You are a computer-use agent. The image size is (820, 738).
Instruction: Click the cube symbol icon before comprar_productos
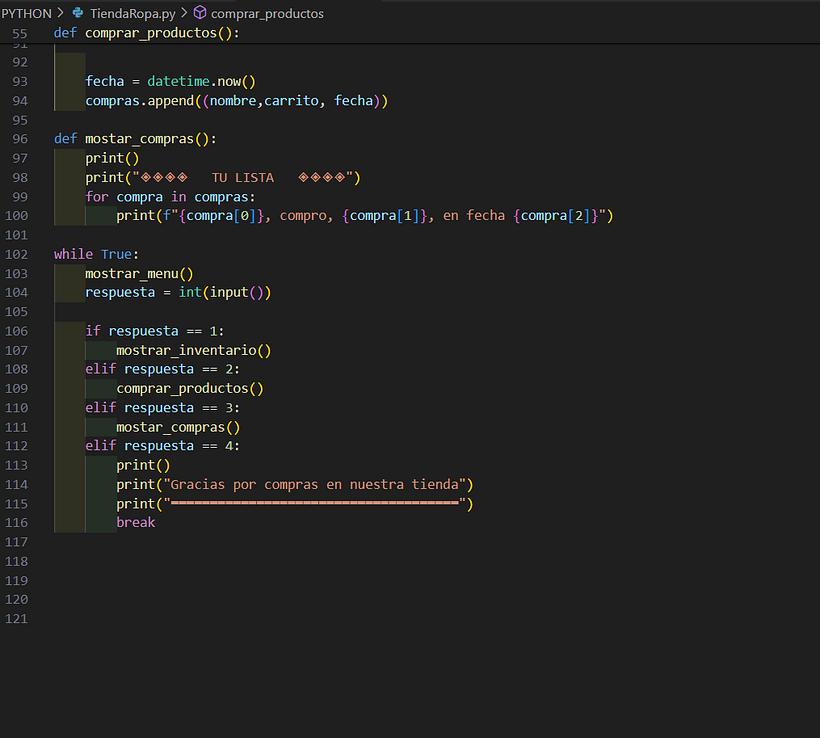(200, 13)
